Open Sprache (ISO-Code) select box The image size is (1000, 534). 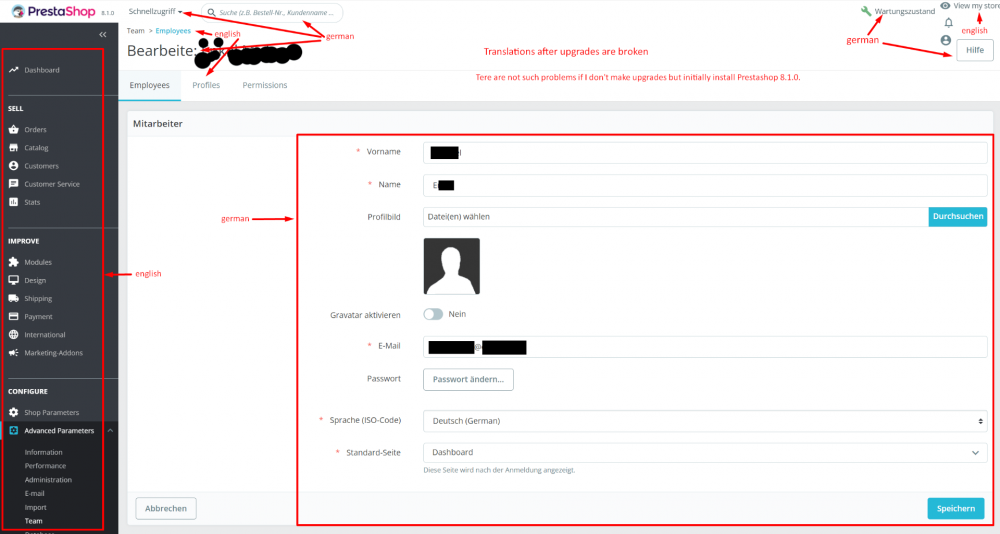pyautogui.click(x=705, y=421)
